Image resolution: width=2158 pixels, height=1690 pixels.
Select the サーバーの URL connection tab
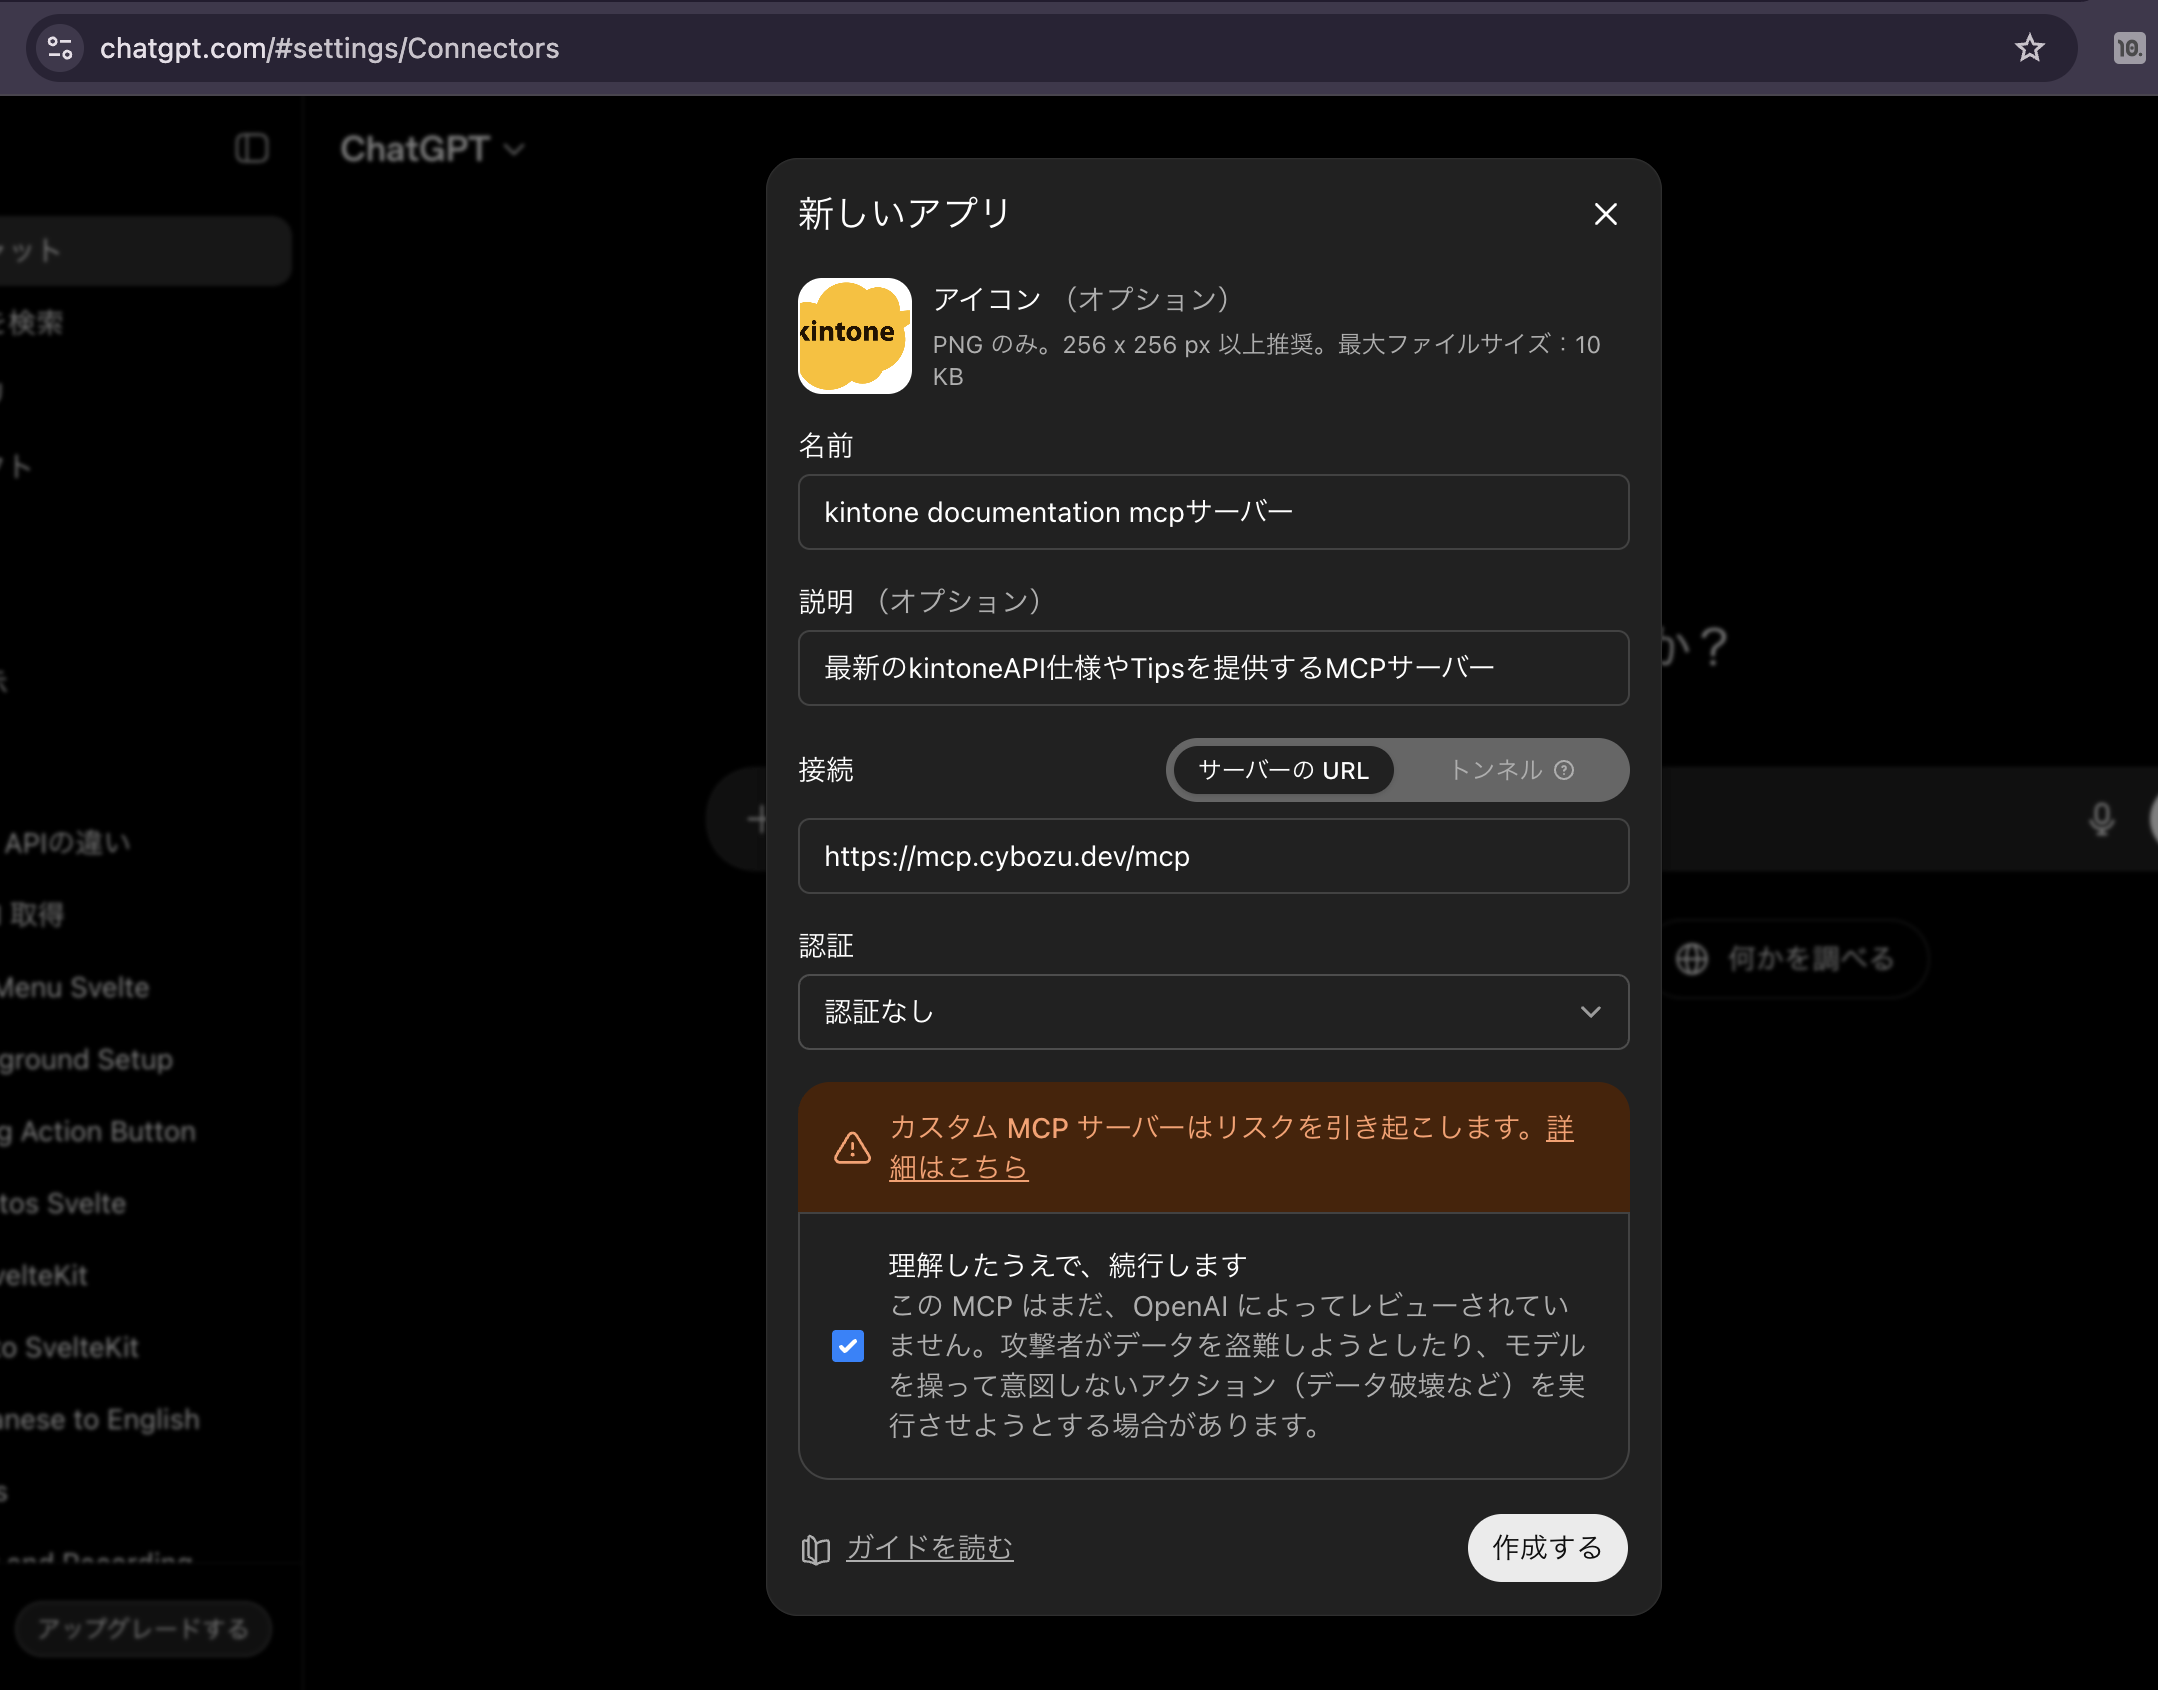1283,770
